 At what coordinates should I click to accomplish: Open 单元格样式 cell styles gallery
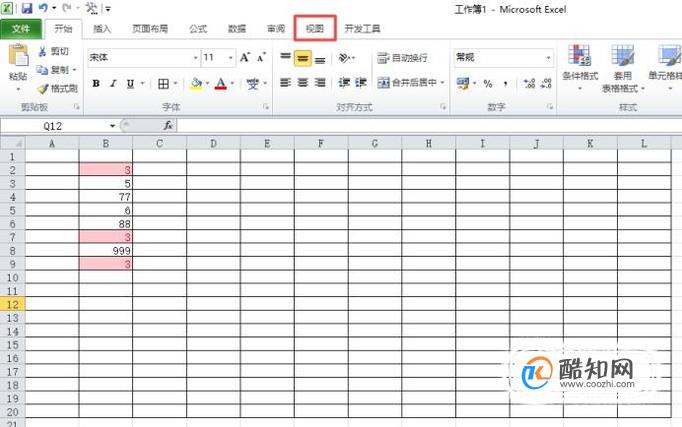(667, 68)
